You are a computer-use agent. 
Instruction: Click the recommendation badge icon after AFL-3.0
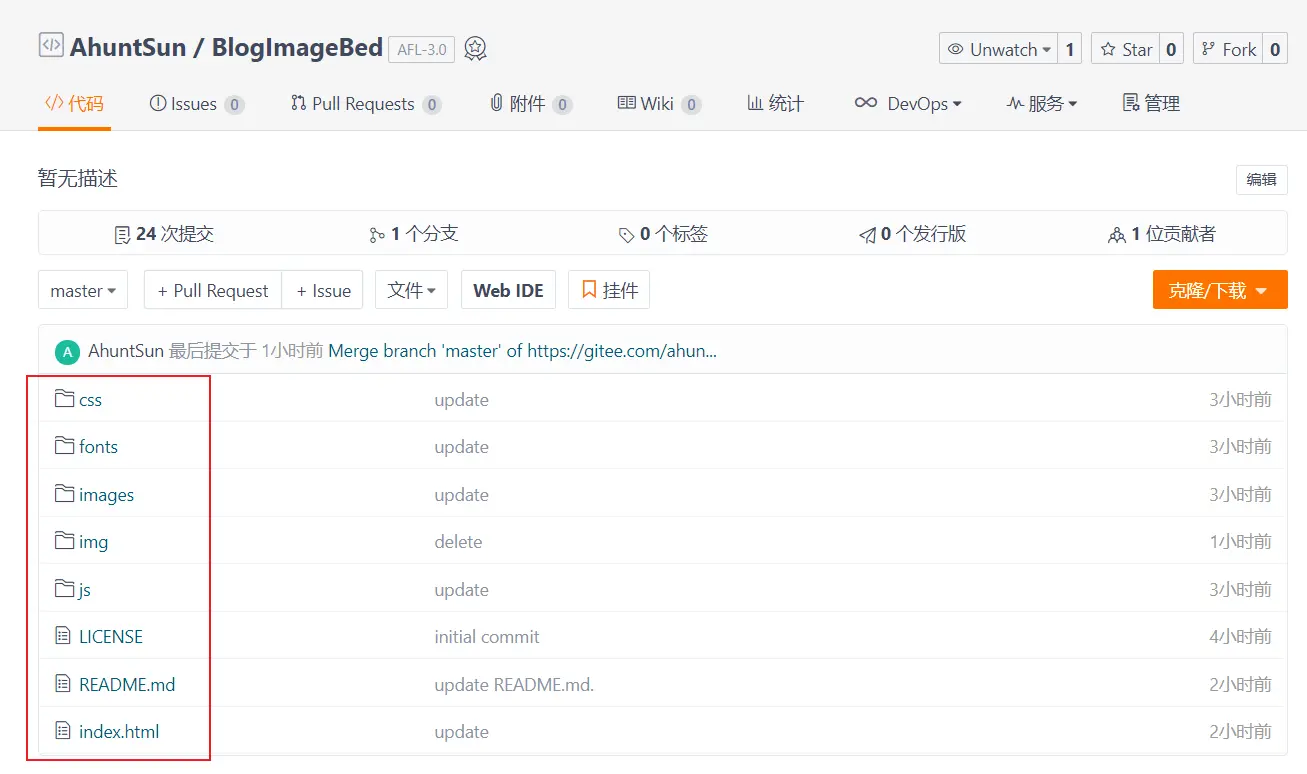point(476,48)
